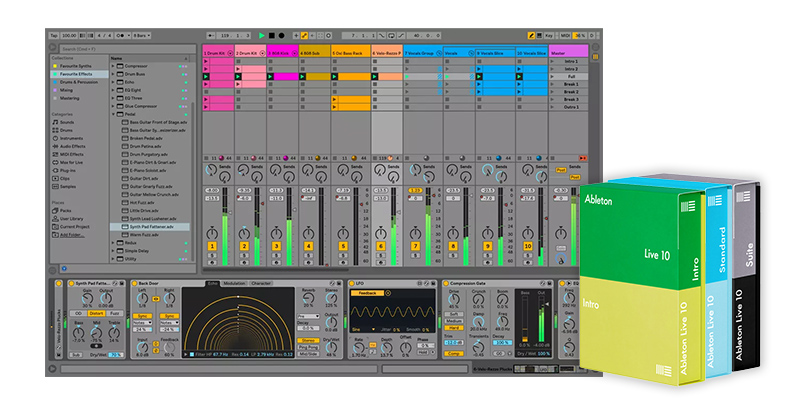Toggle the metronome in the control bar
Image resolution: width=800 pixels, height=400 pixels.
122,36
